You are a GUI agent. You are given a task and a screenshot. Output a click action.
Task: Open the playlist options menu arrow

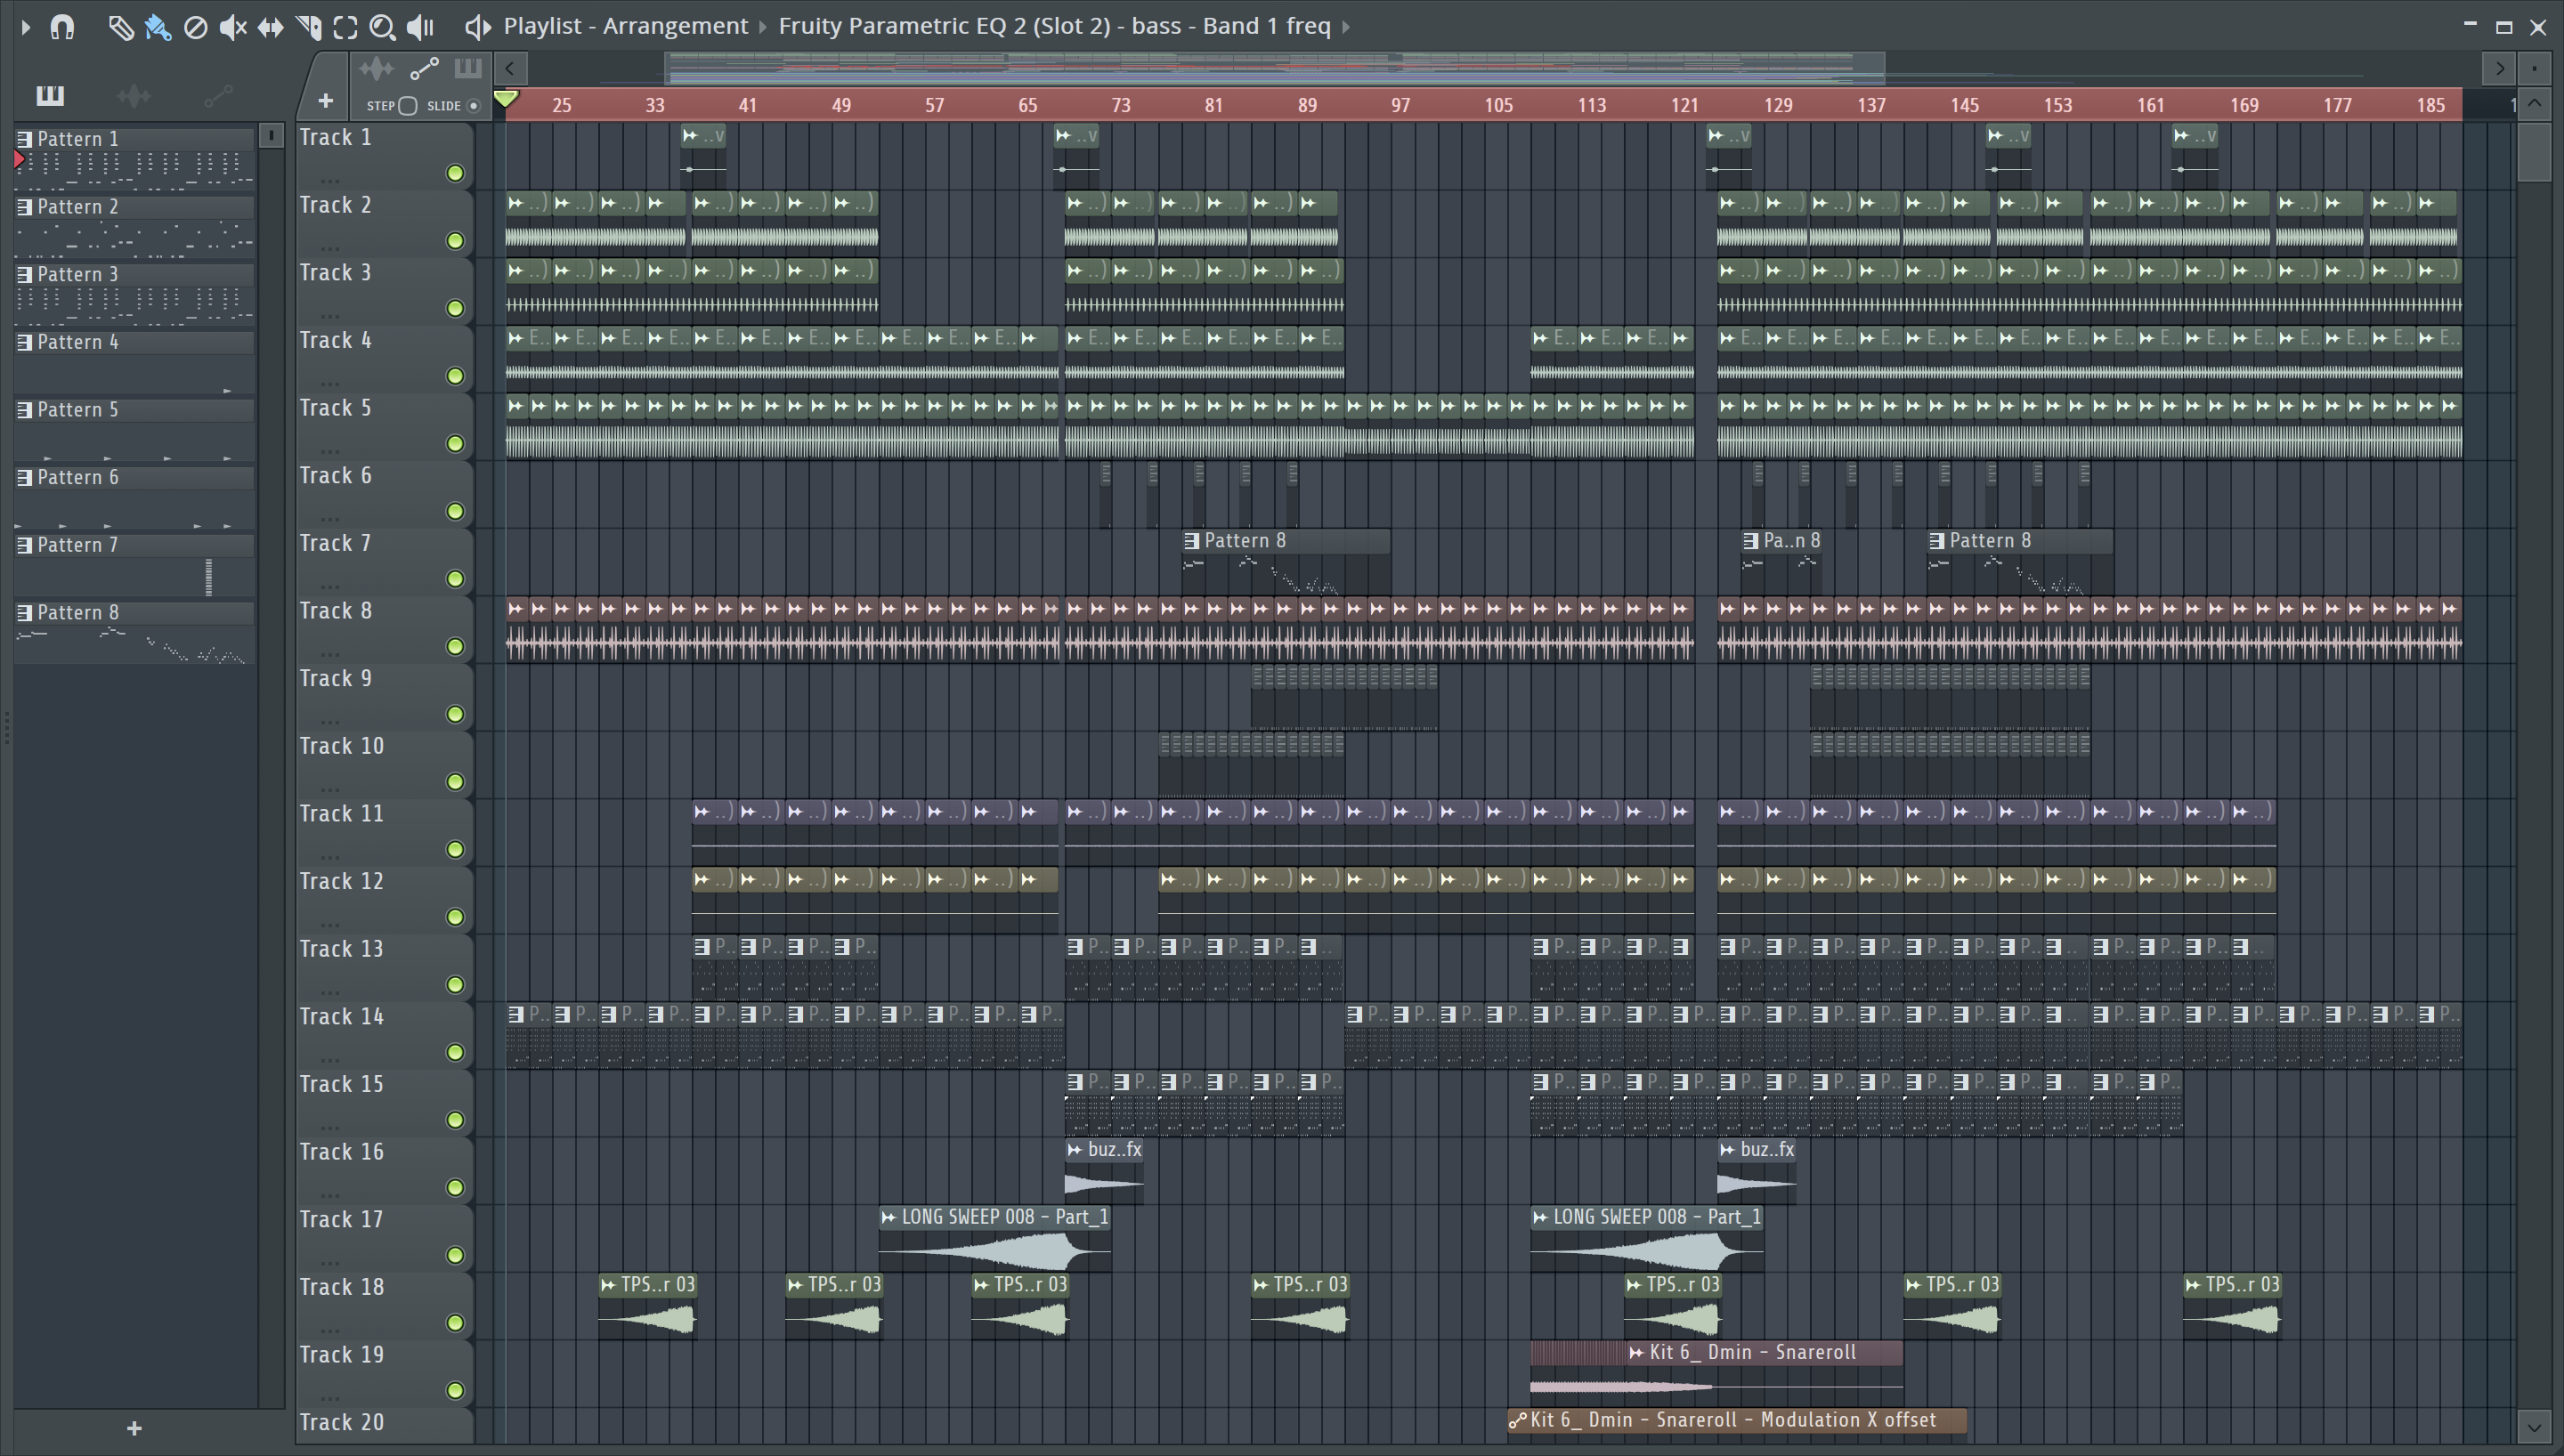(x=26, y=27)
